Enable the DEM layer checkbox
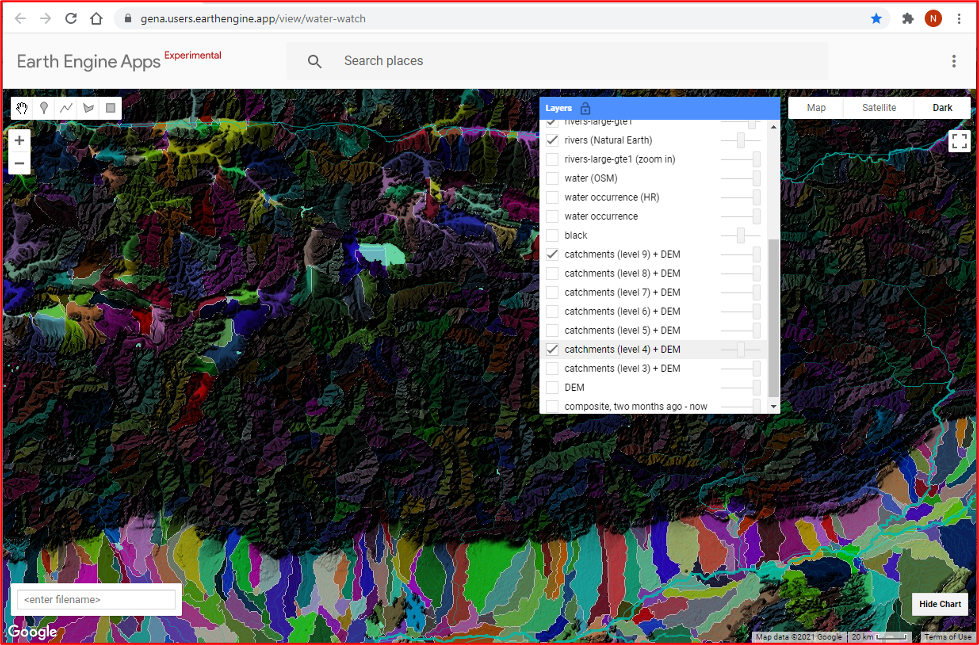 [552, 387]
